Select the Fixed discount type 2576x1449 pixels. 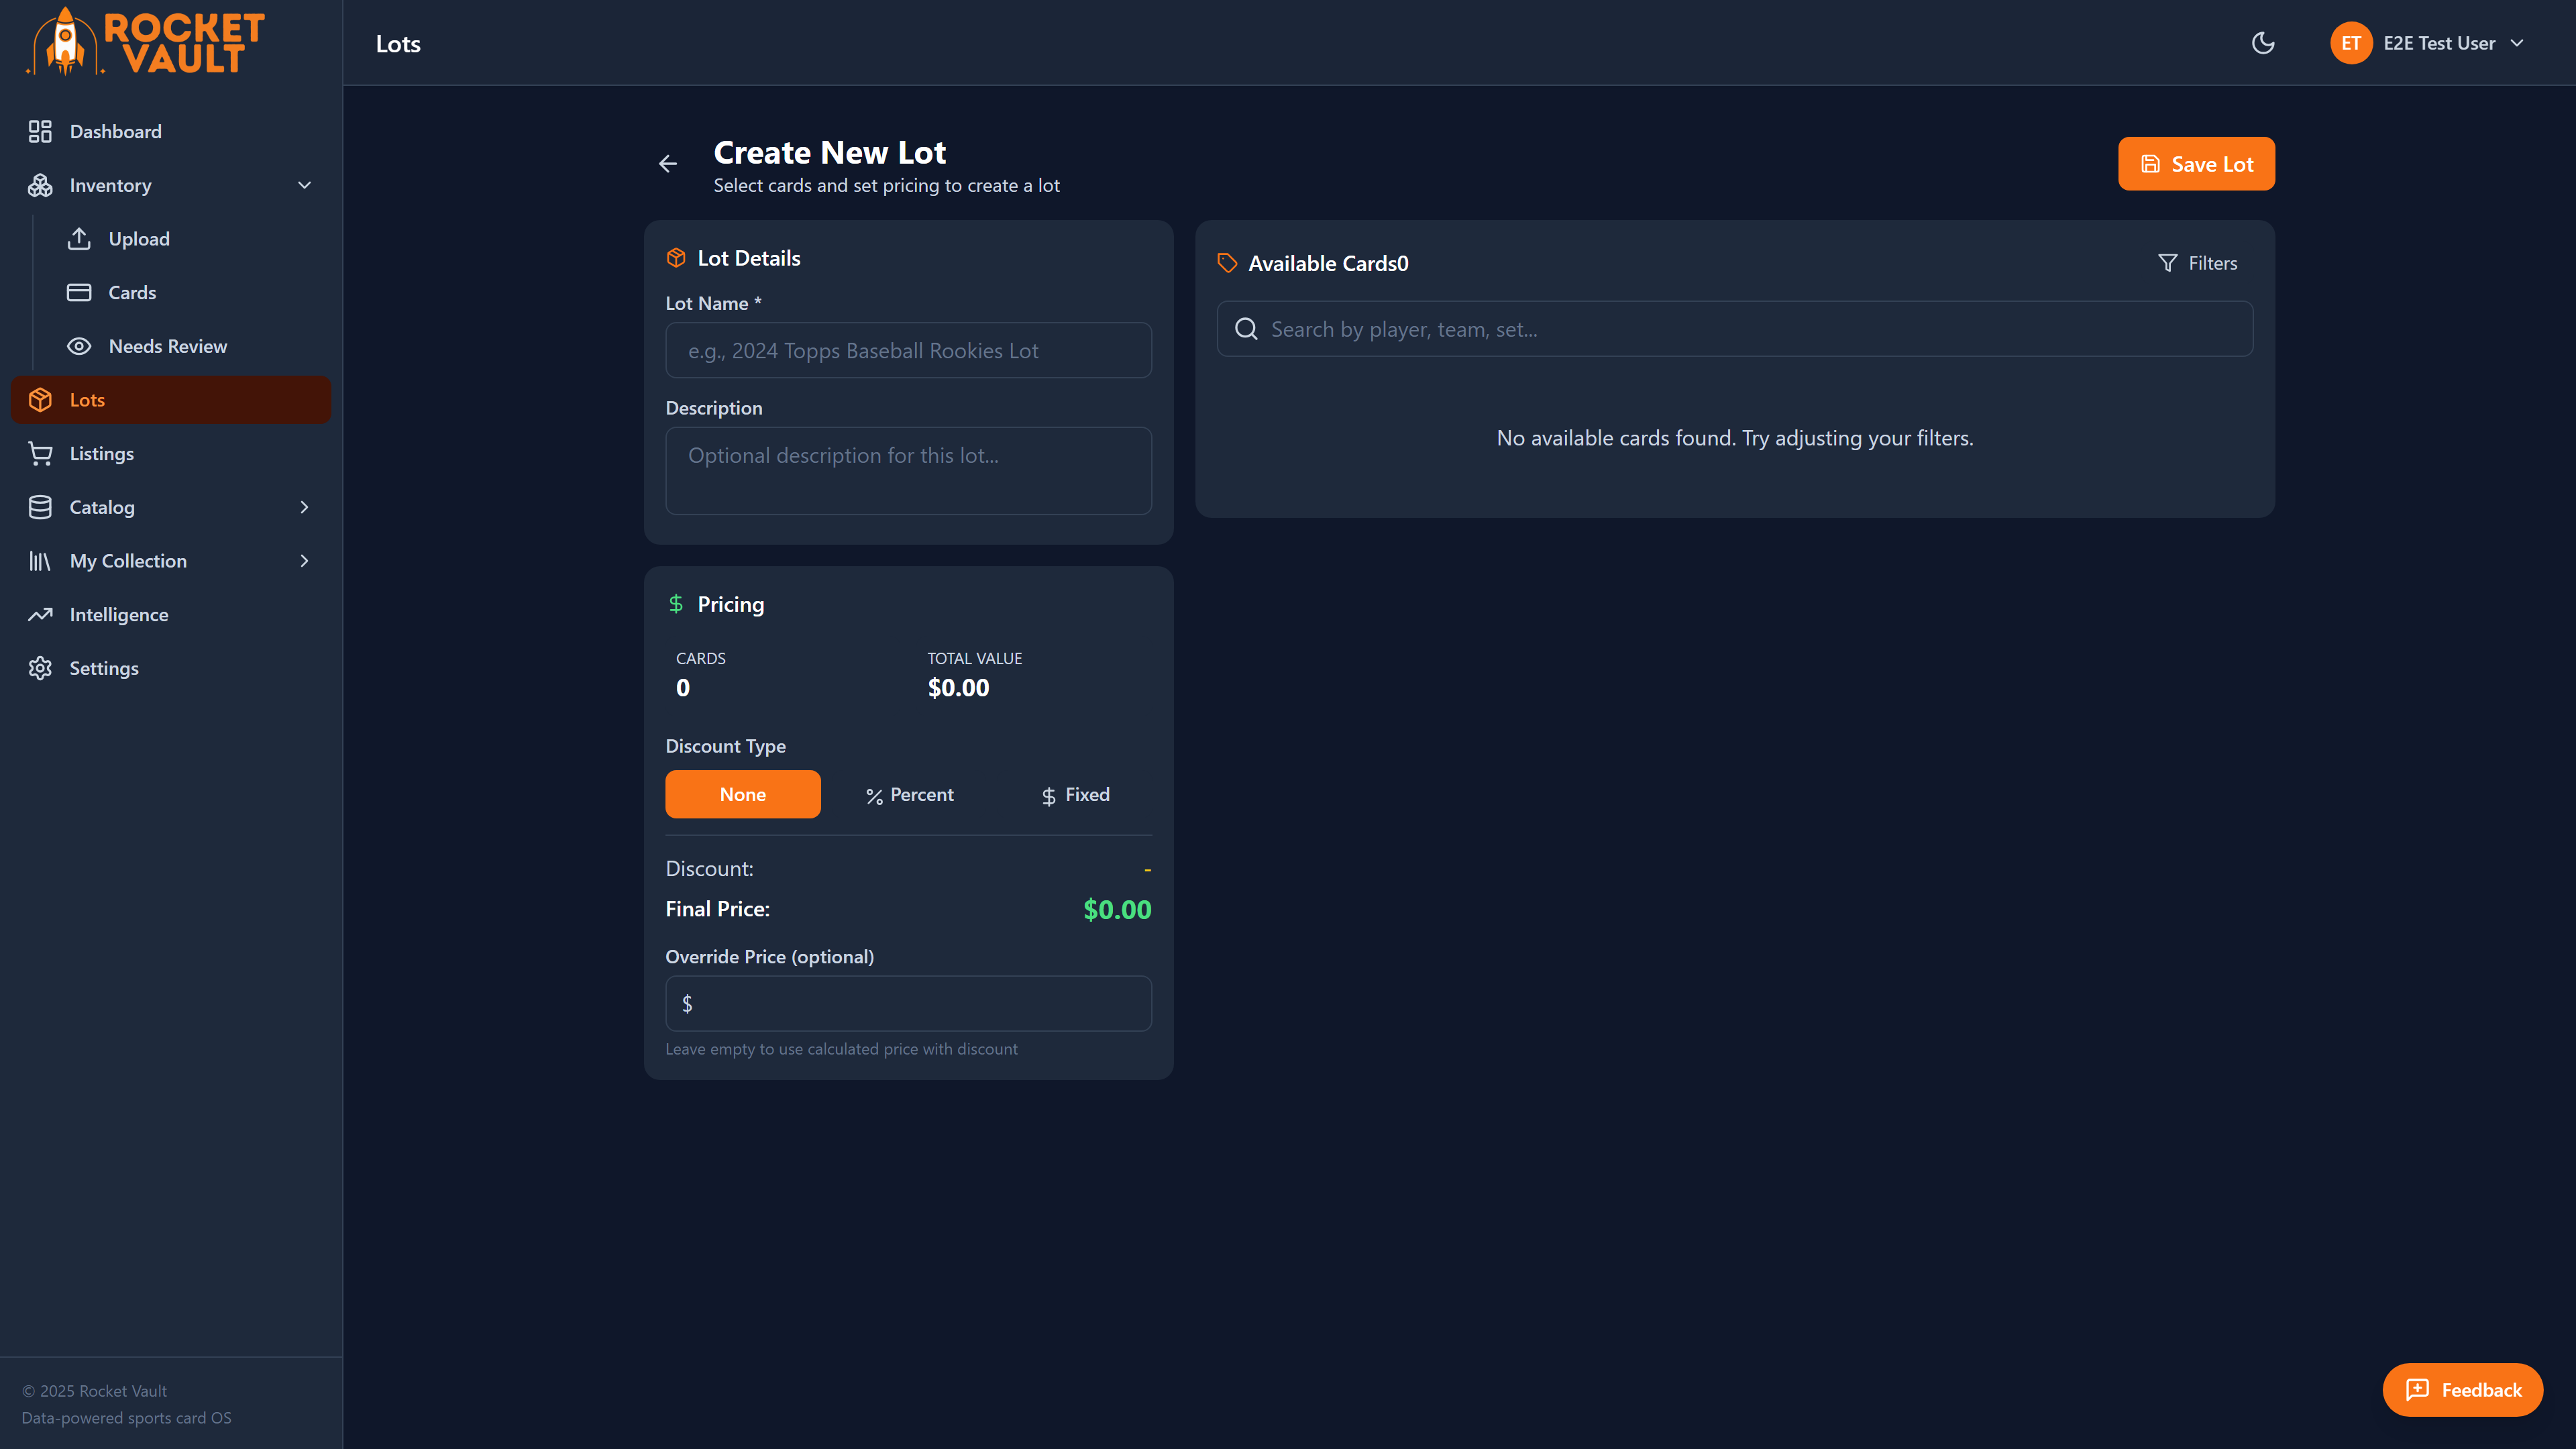(1074, 794)
